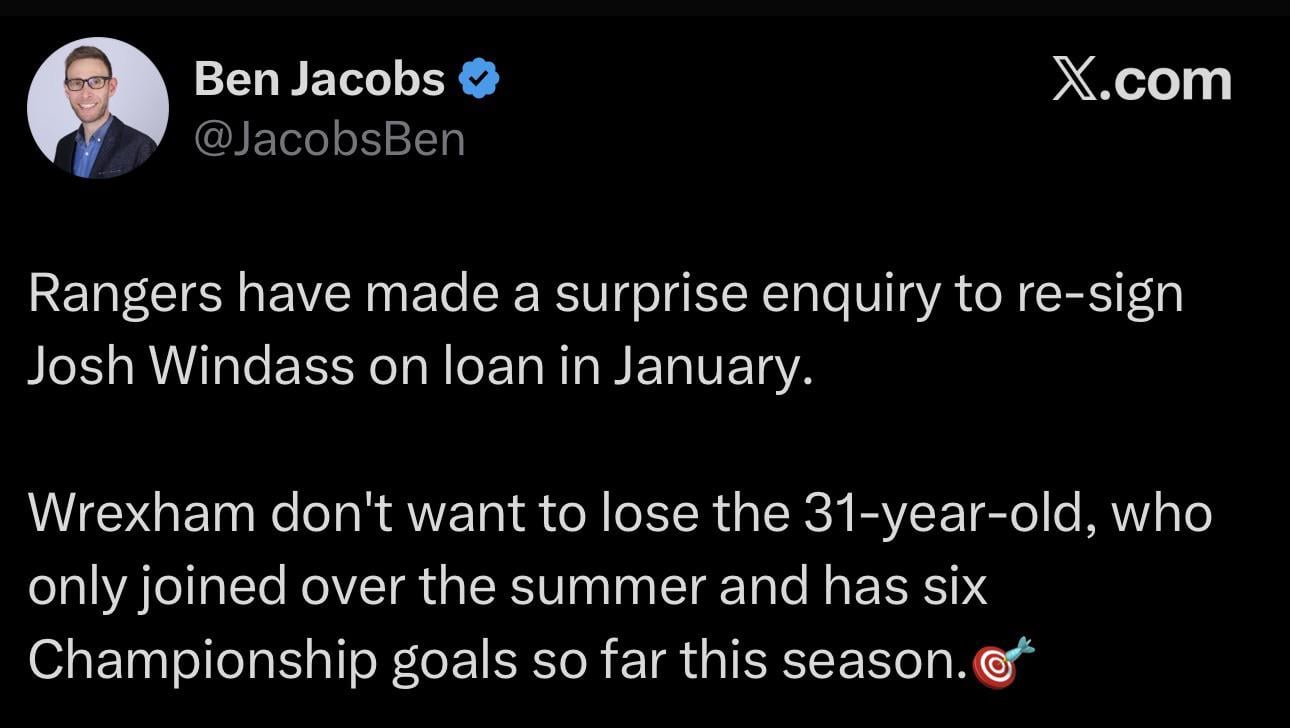Select the name "Josh Windass"
This screenshot has height=728, width=1290.
click(x=190, y=369)
